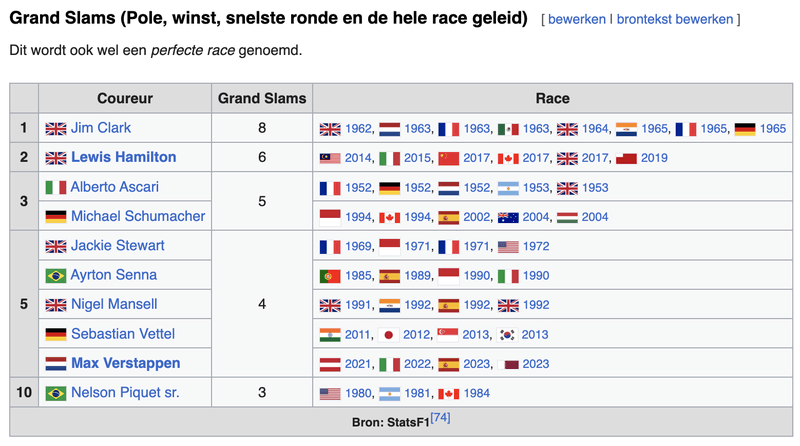Screen dimensions: 800x446
Task: Click the German flag next to Sebastian Vettel
Action: 55,334
